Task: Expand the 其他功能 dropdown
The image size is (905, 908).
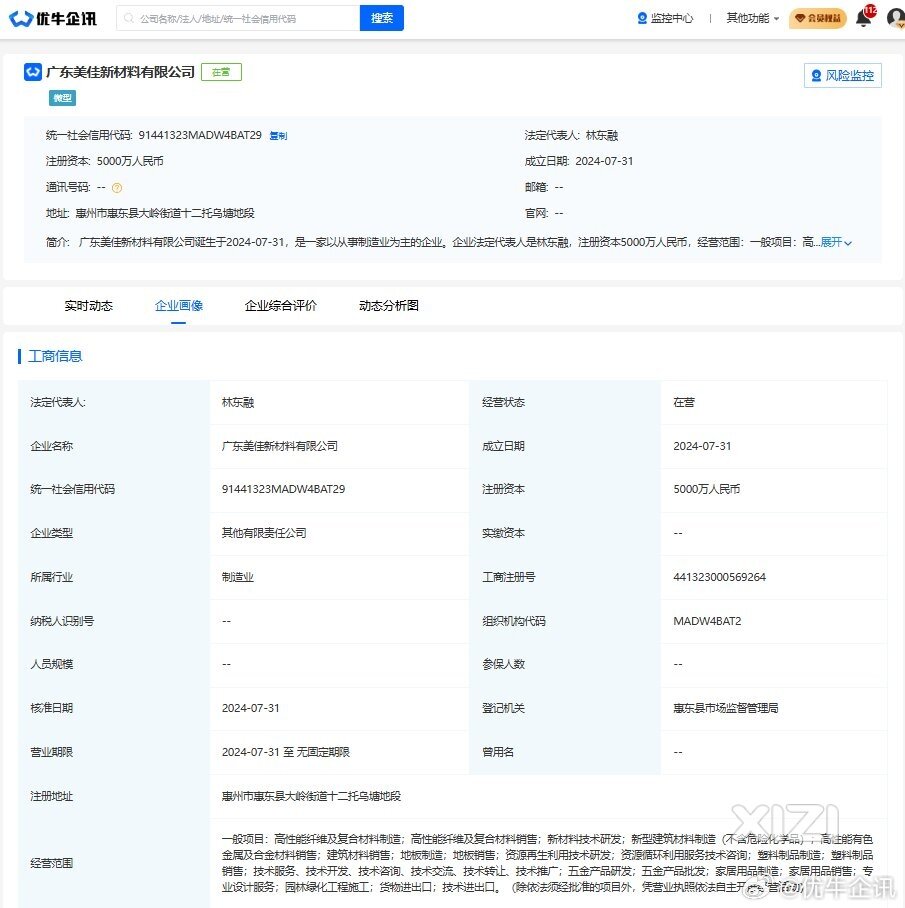Action: pyautogui.click(x=753, y=19)
